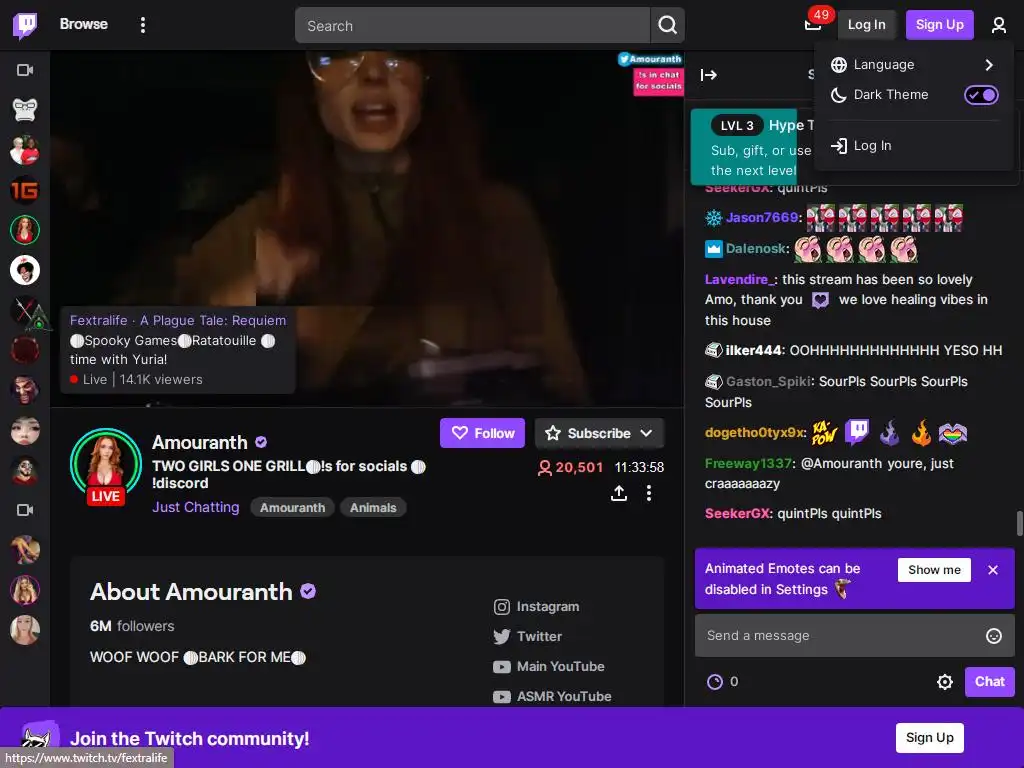This screenshot has width=1024, height=768.
Task: Click the chat scrollbar thumb
Action: click(x=1019, y=524)
